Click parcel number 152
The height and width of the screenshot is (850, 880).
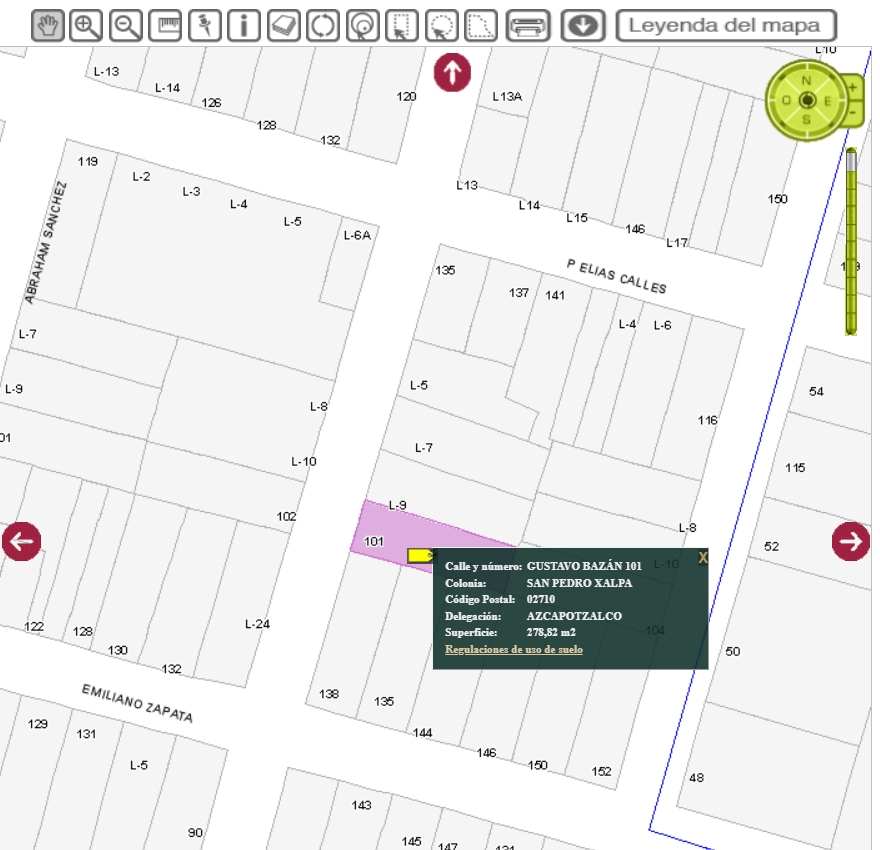tap(601, 771)
